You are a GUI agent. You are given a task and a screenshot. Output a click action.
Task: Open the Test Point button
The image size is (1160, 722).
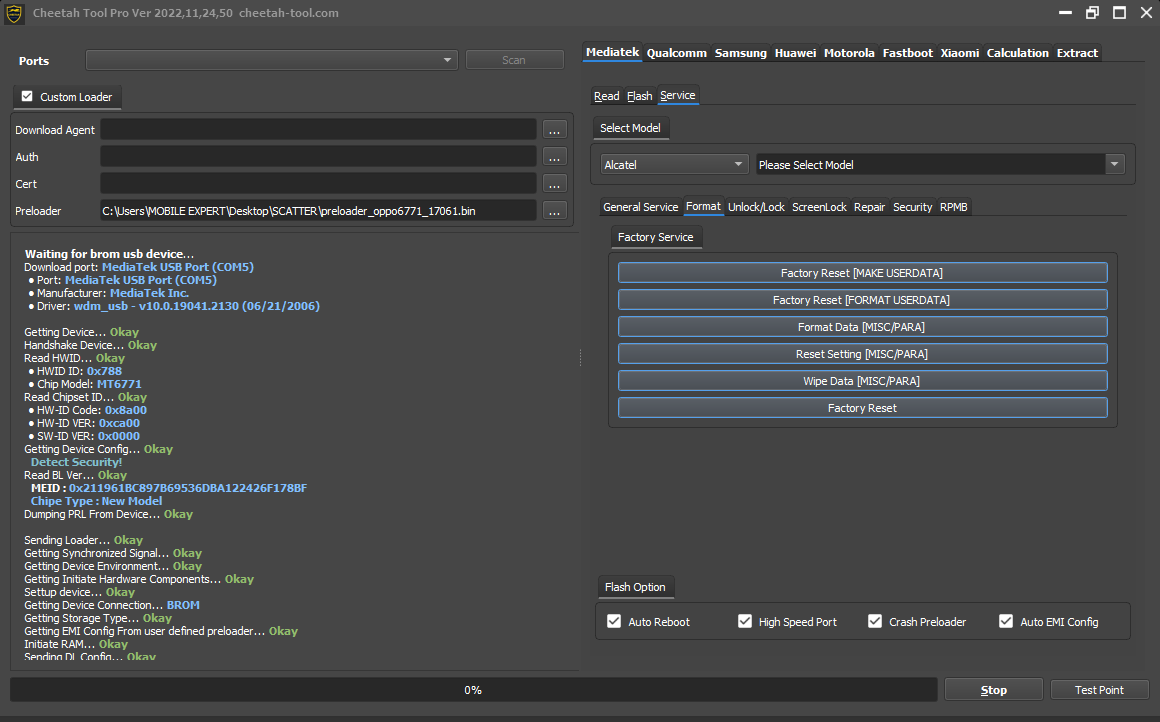[x=1099, y=689]
